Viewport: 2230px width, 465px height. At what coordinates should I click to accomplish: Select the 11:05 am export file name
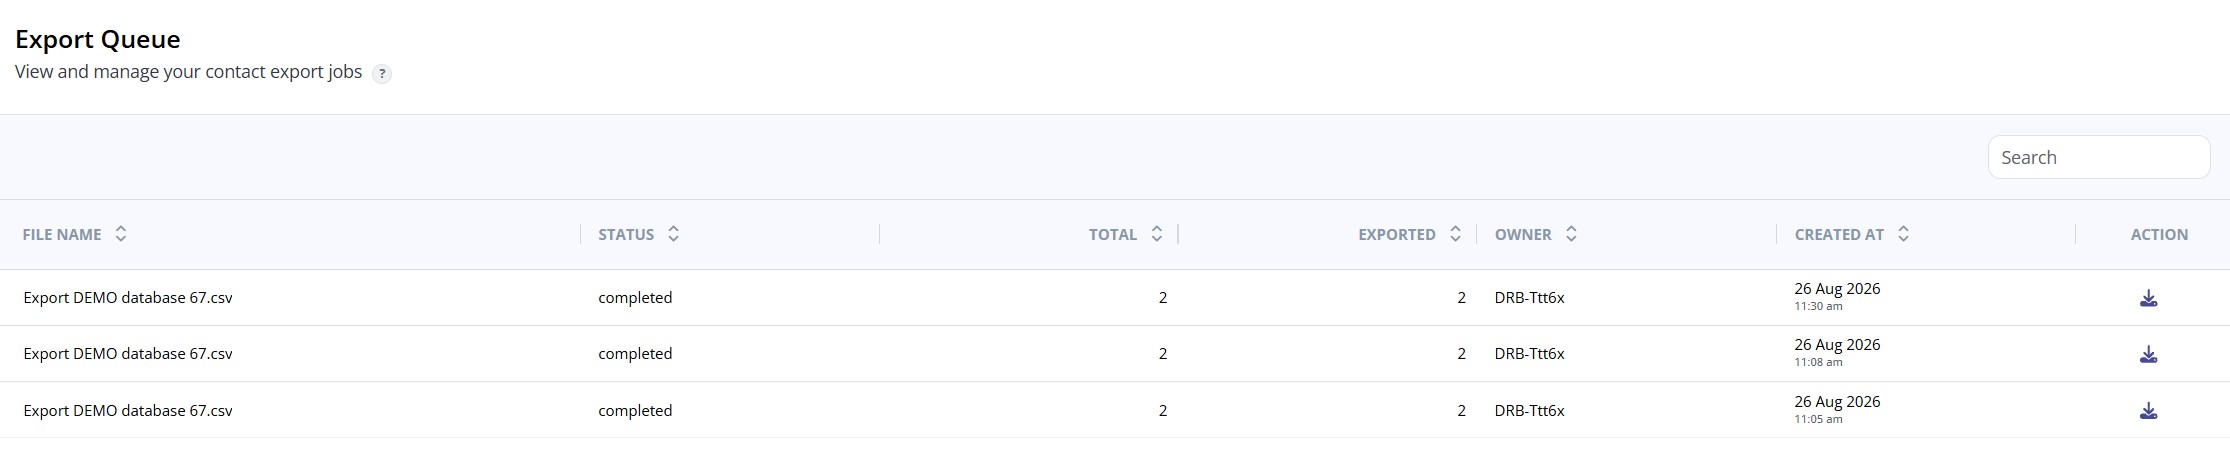128,410
